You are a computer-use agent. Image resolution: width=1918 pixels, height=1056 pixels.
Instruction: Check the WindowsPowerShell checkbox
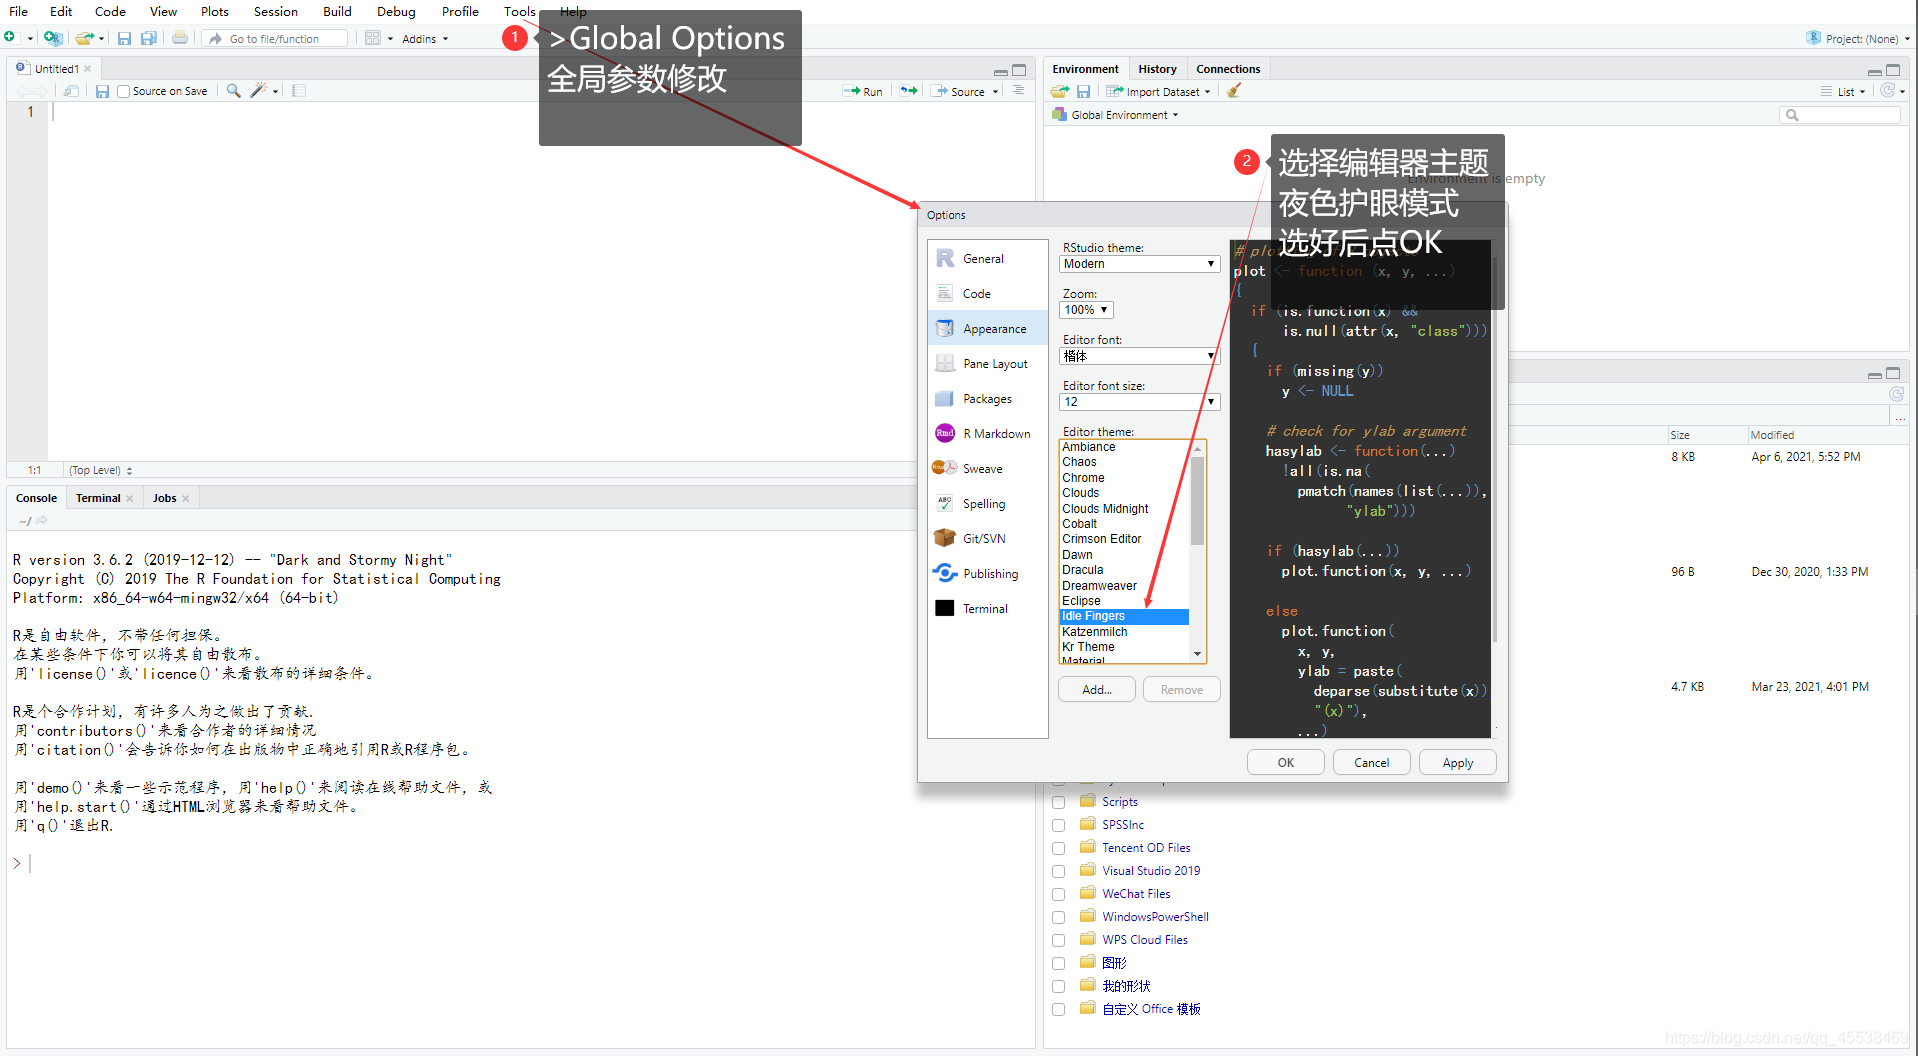(x=1058, y=917)
